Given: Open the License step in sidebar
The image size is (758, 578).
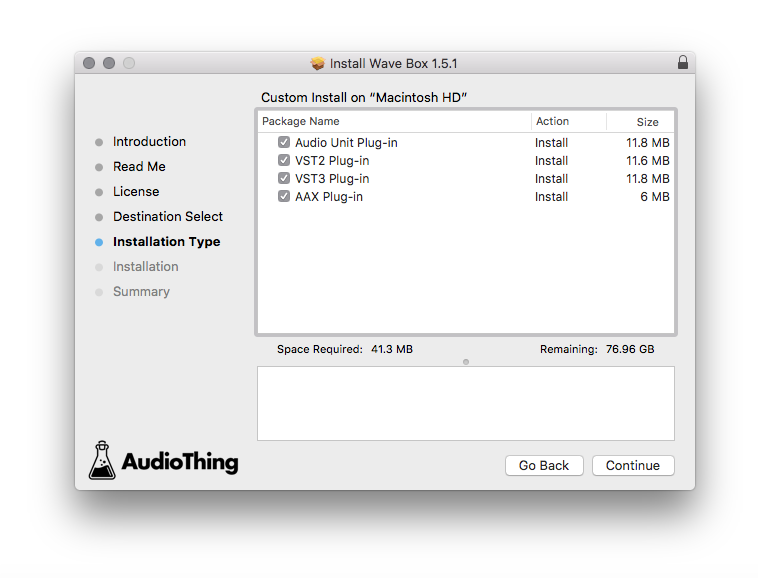Looking at the screenshot, I should coord(136,192).
